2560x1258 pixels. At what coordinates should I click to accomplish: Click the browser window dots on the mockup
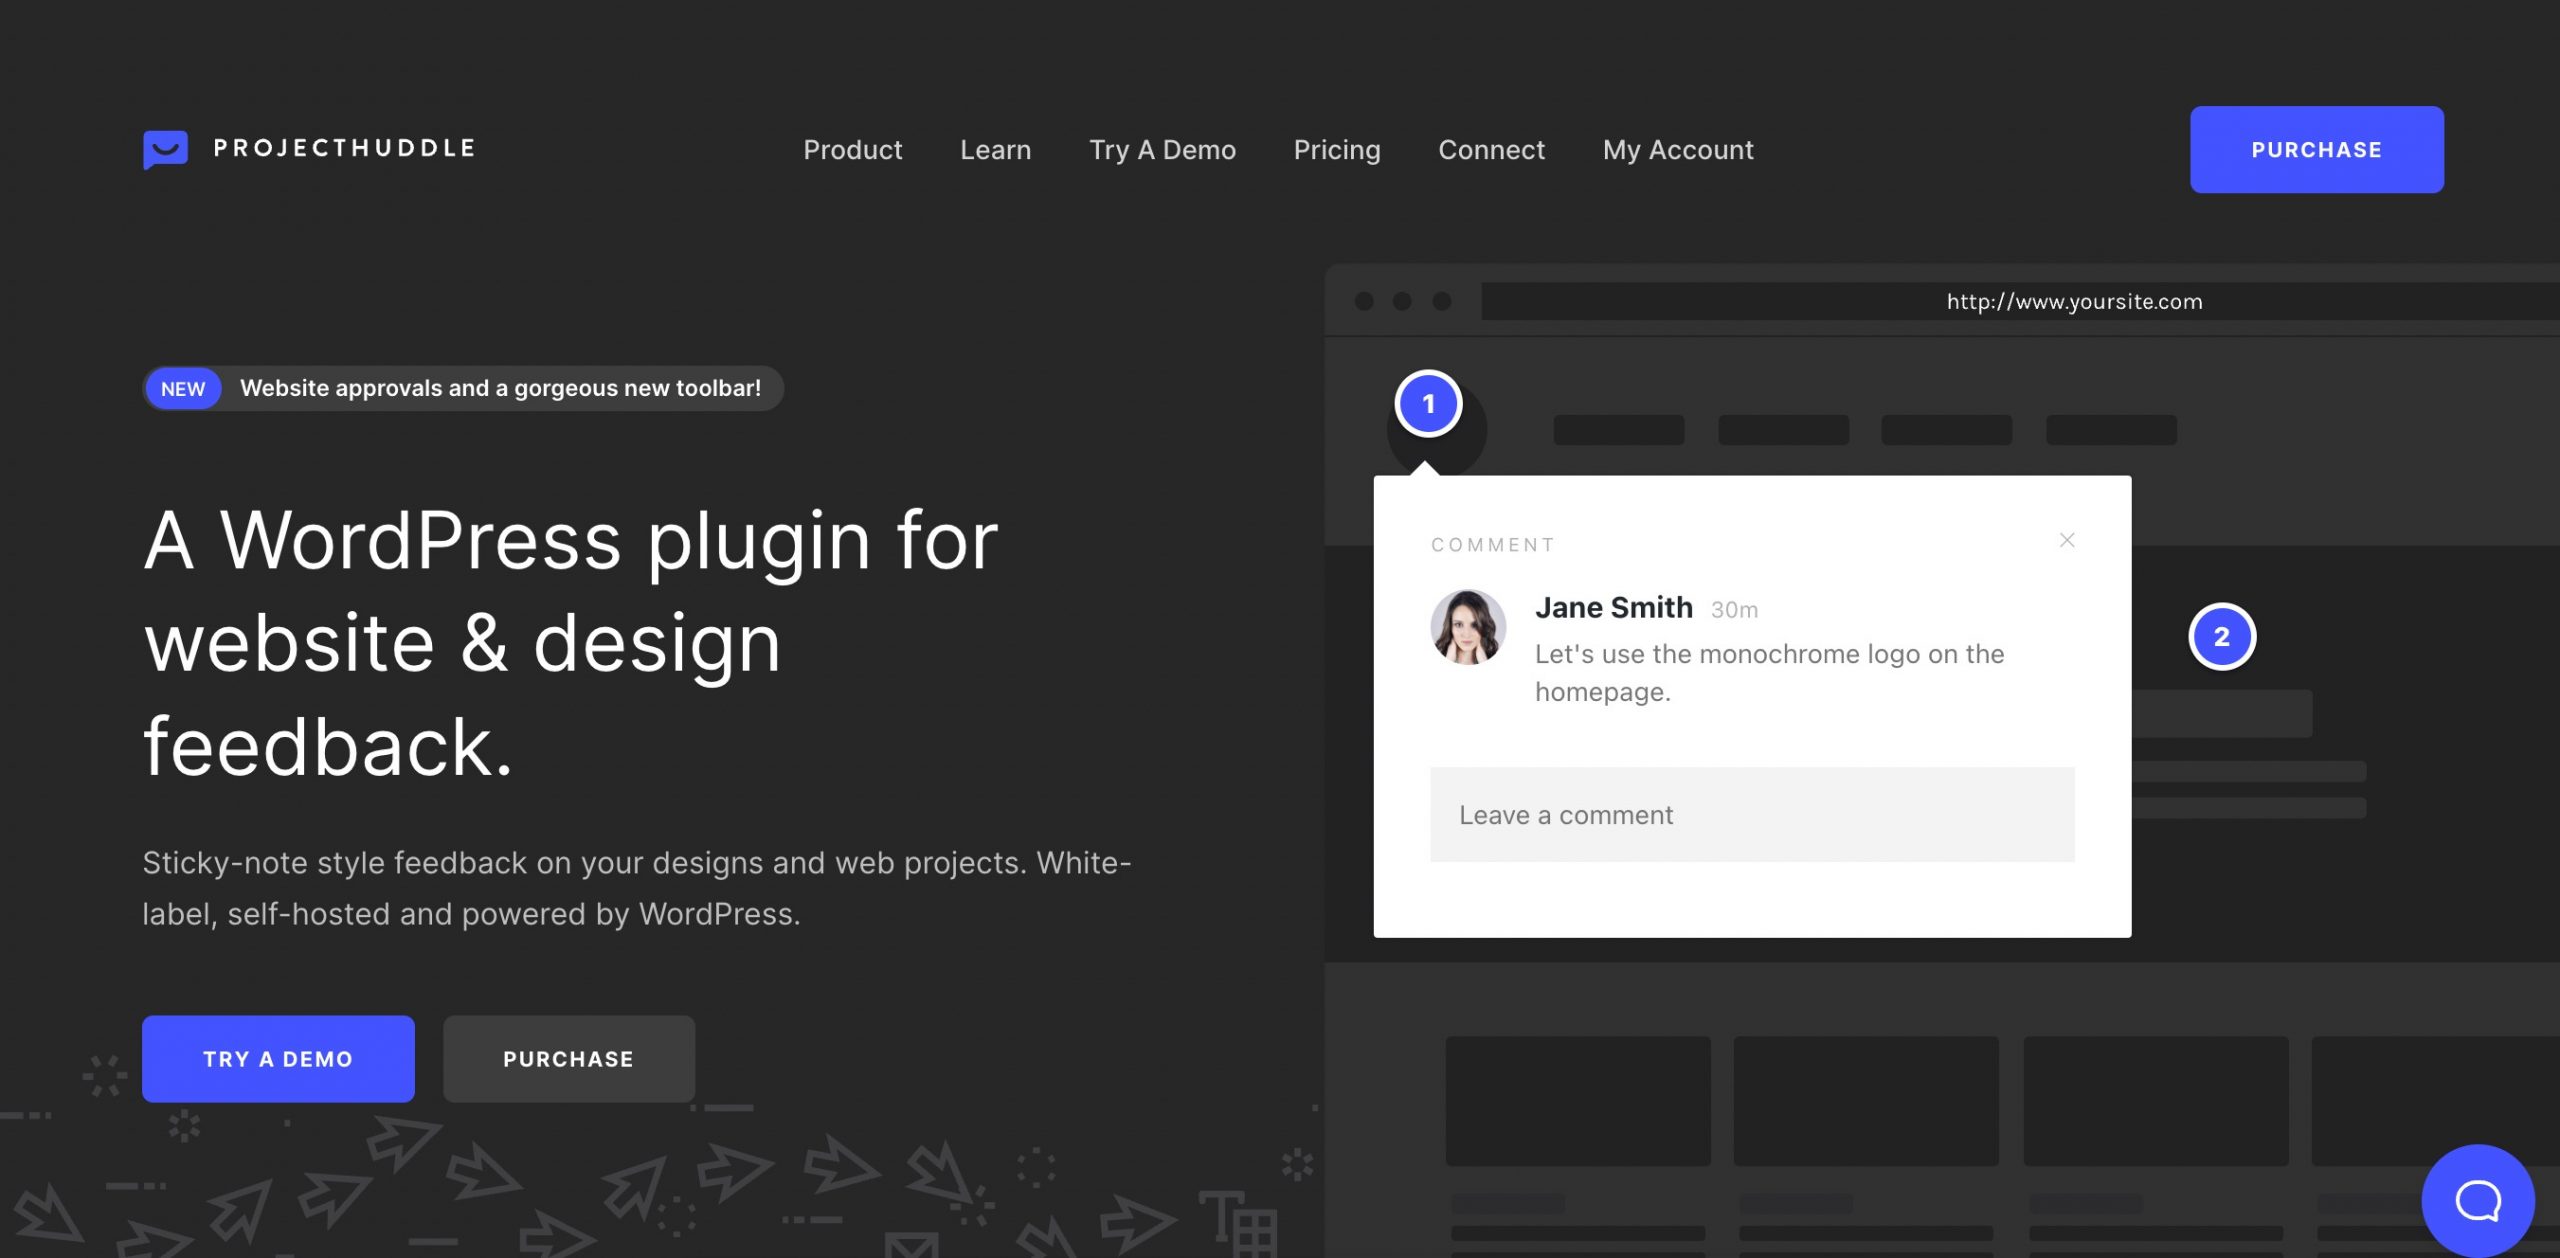pos(1404,300)
